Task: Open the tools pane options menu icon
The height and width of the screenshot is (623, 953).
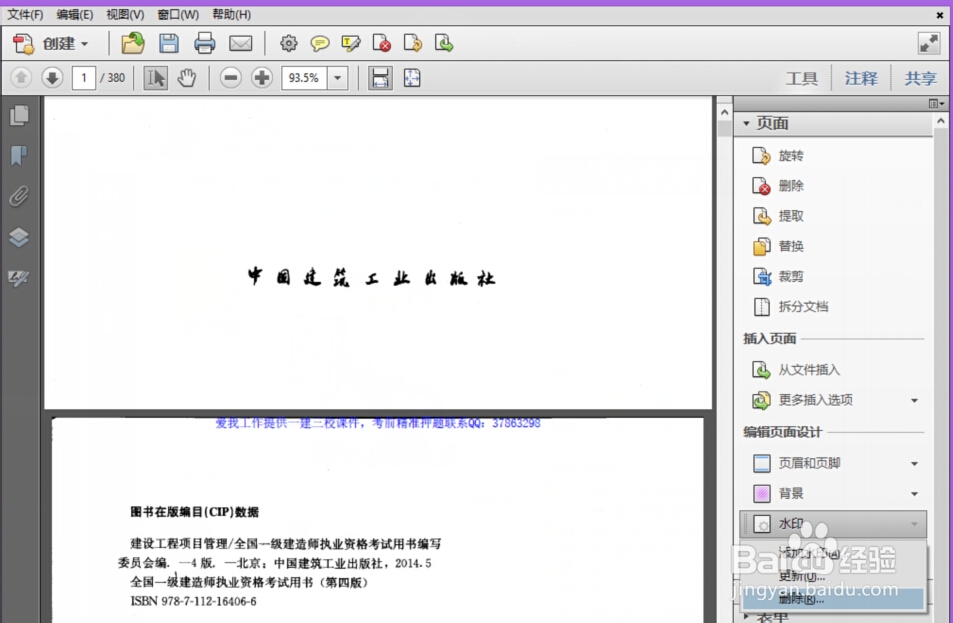Action: click(936, 103)
